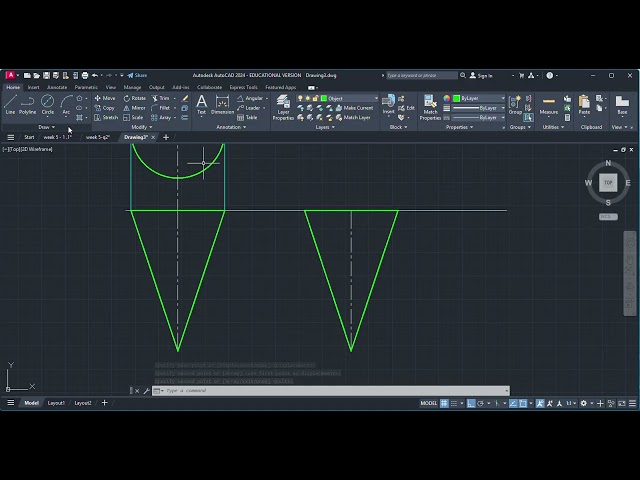Screen dimensions: 640x480
Task: Click the Group icon
Action: pyautogui.click(x=515, y=104)
